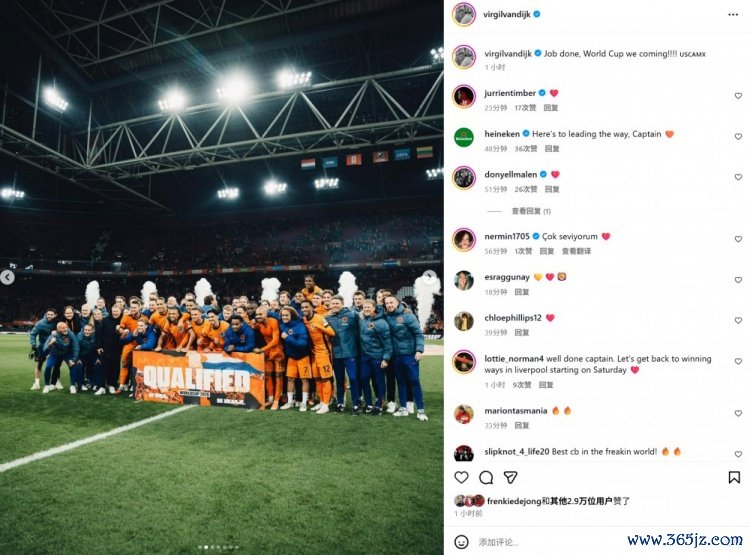Reply to chloephillips12's comment

coord(521,333)
